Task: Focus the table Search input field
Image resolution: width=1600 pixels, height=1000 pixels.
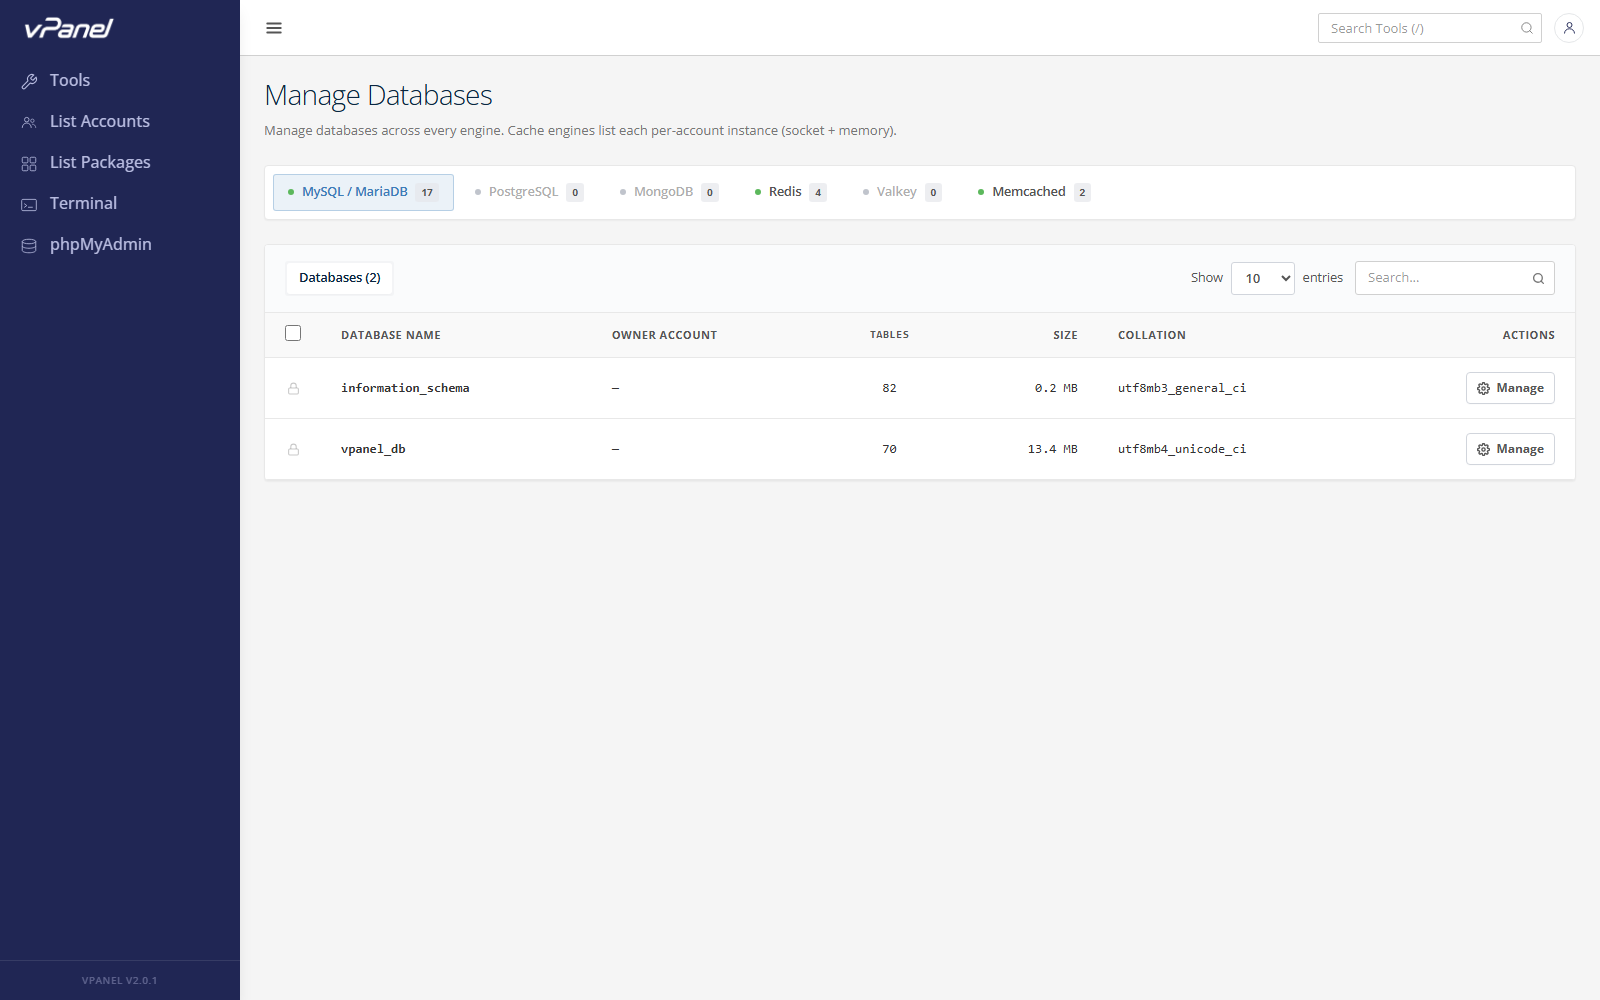Action: pos(1455,278)
